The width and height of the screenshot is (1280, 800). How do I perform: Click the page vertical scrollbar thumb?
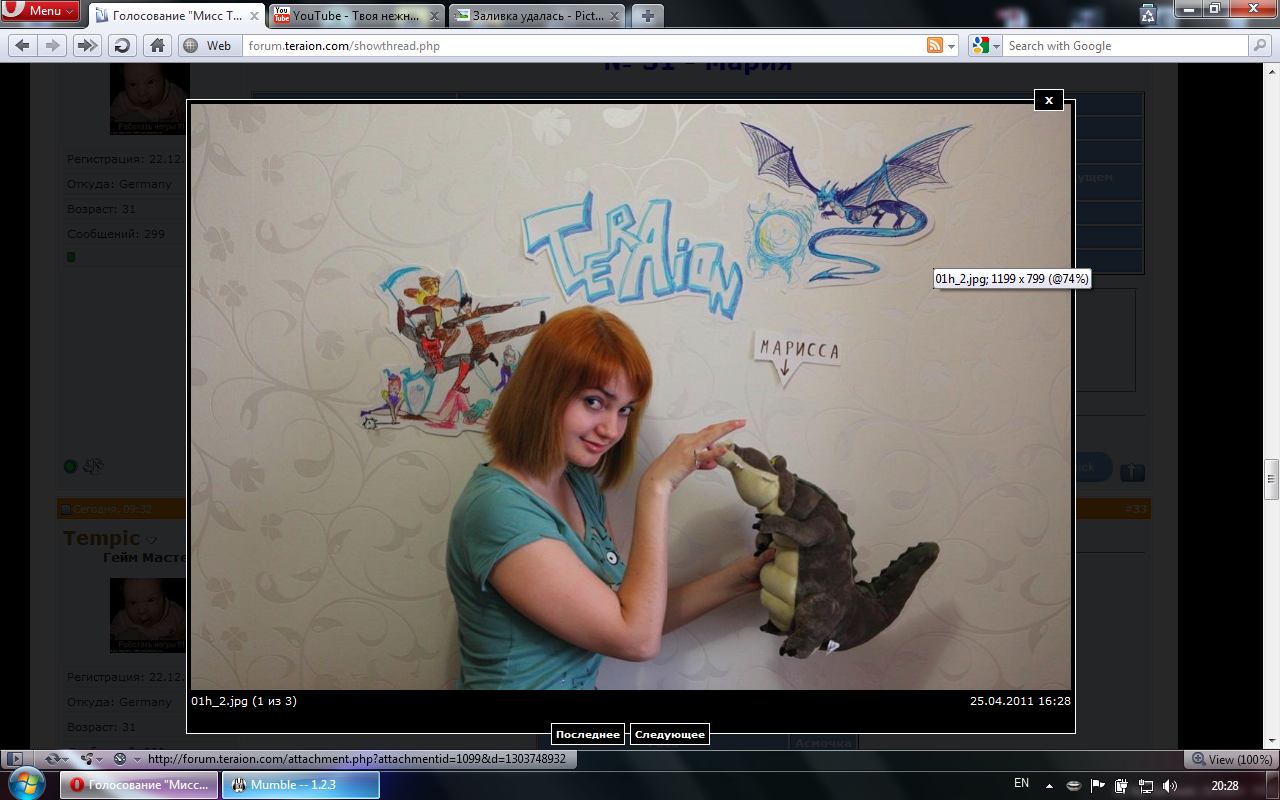click(1272, 479)
